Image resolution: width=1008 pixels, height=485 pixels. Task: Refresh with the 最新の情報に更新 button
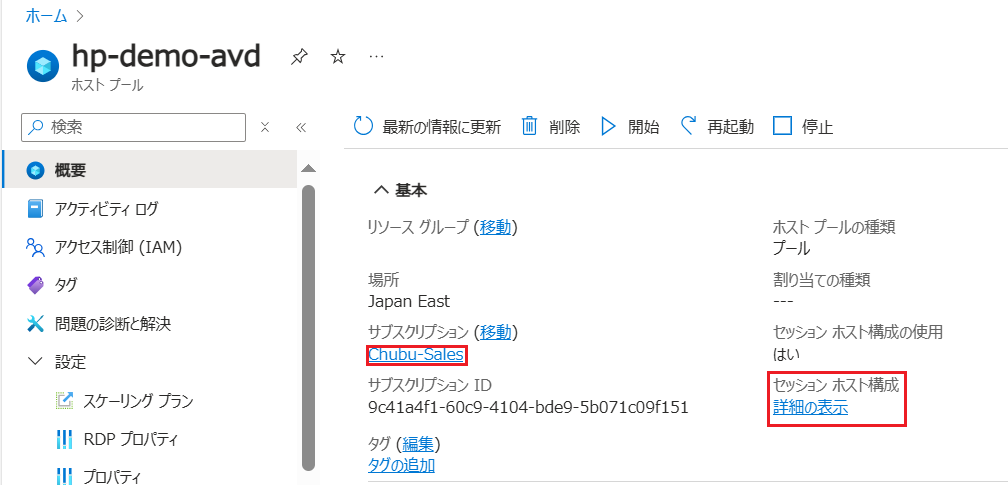coord(427,127)
